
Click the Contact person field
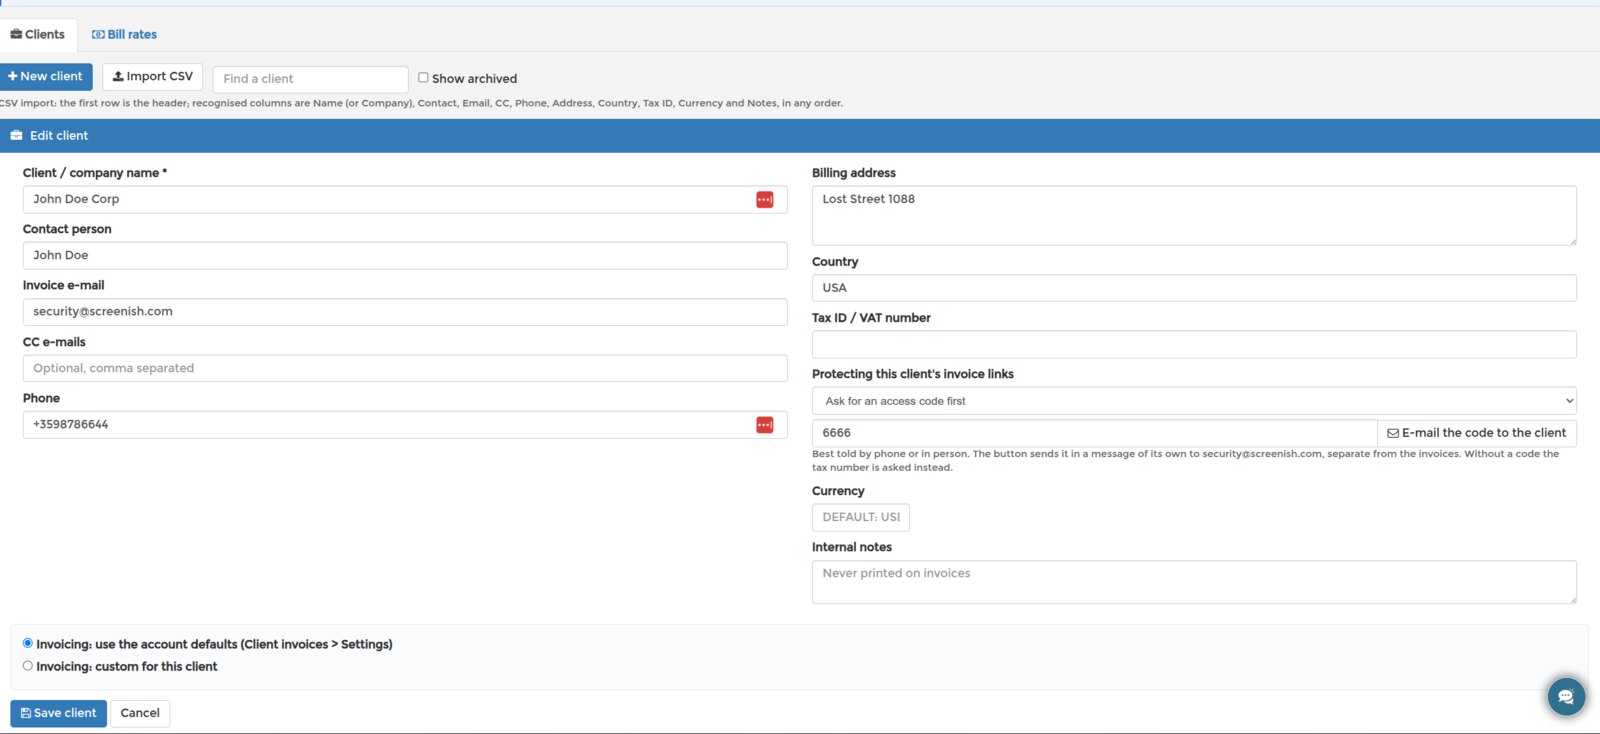[x=405, y=256]
